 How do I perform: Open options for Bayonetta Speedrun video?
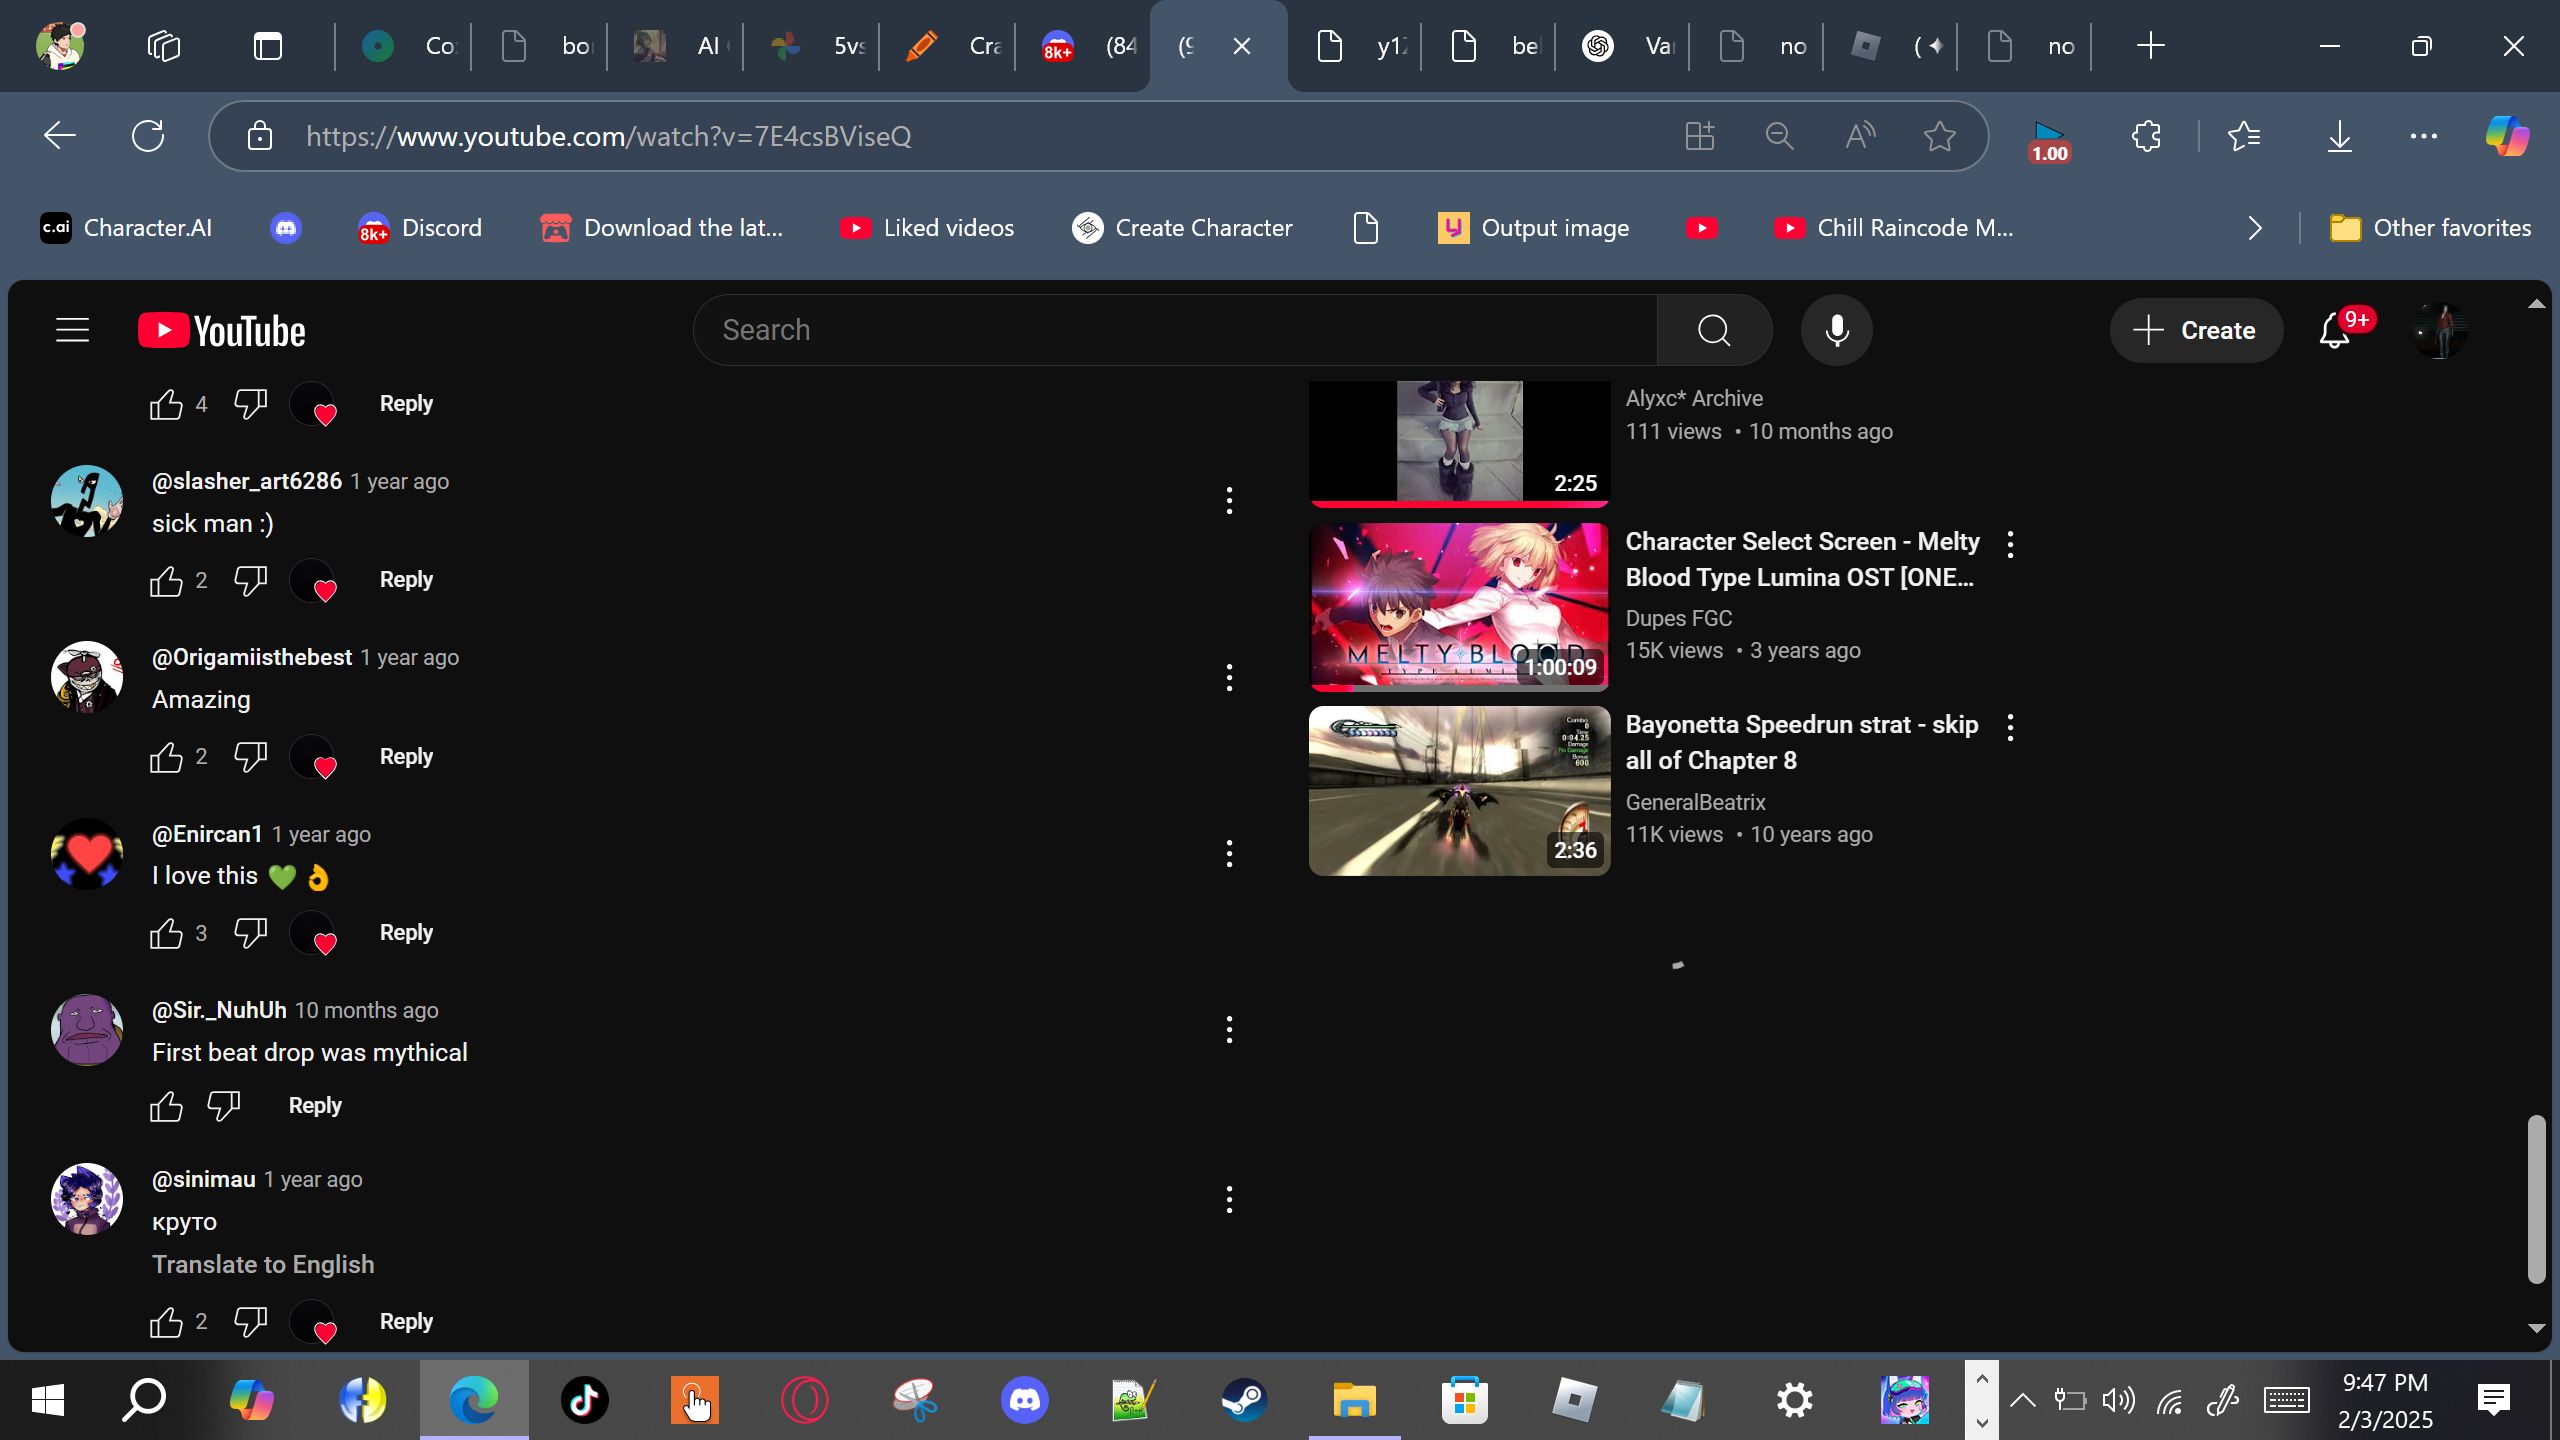click(2010, 728)
